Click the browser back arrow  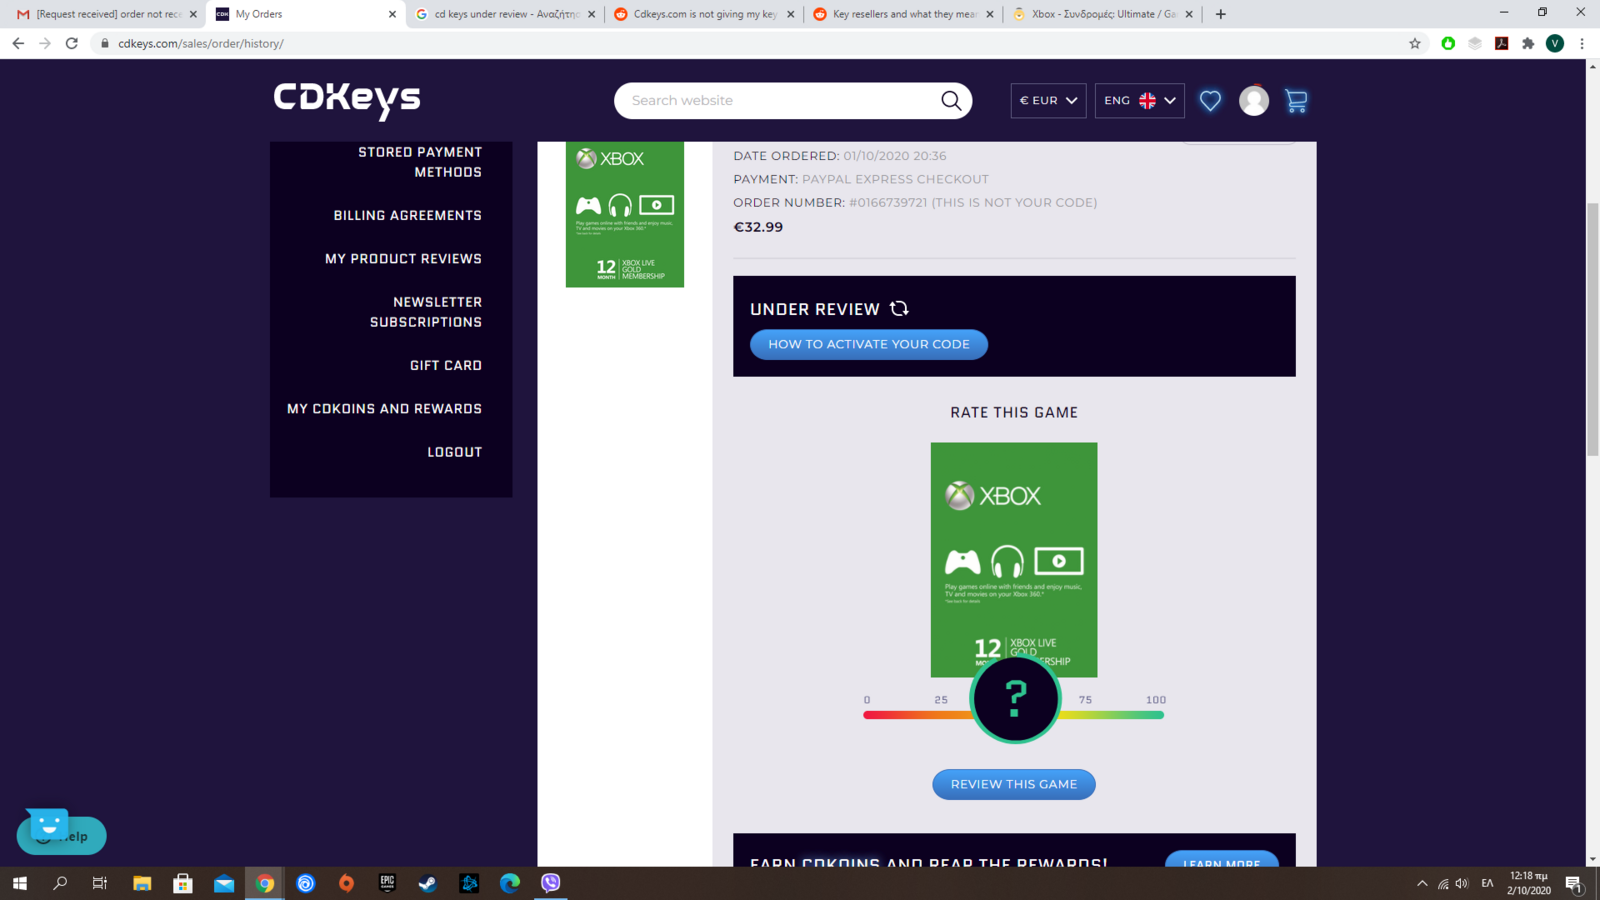pos(18,43)
